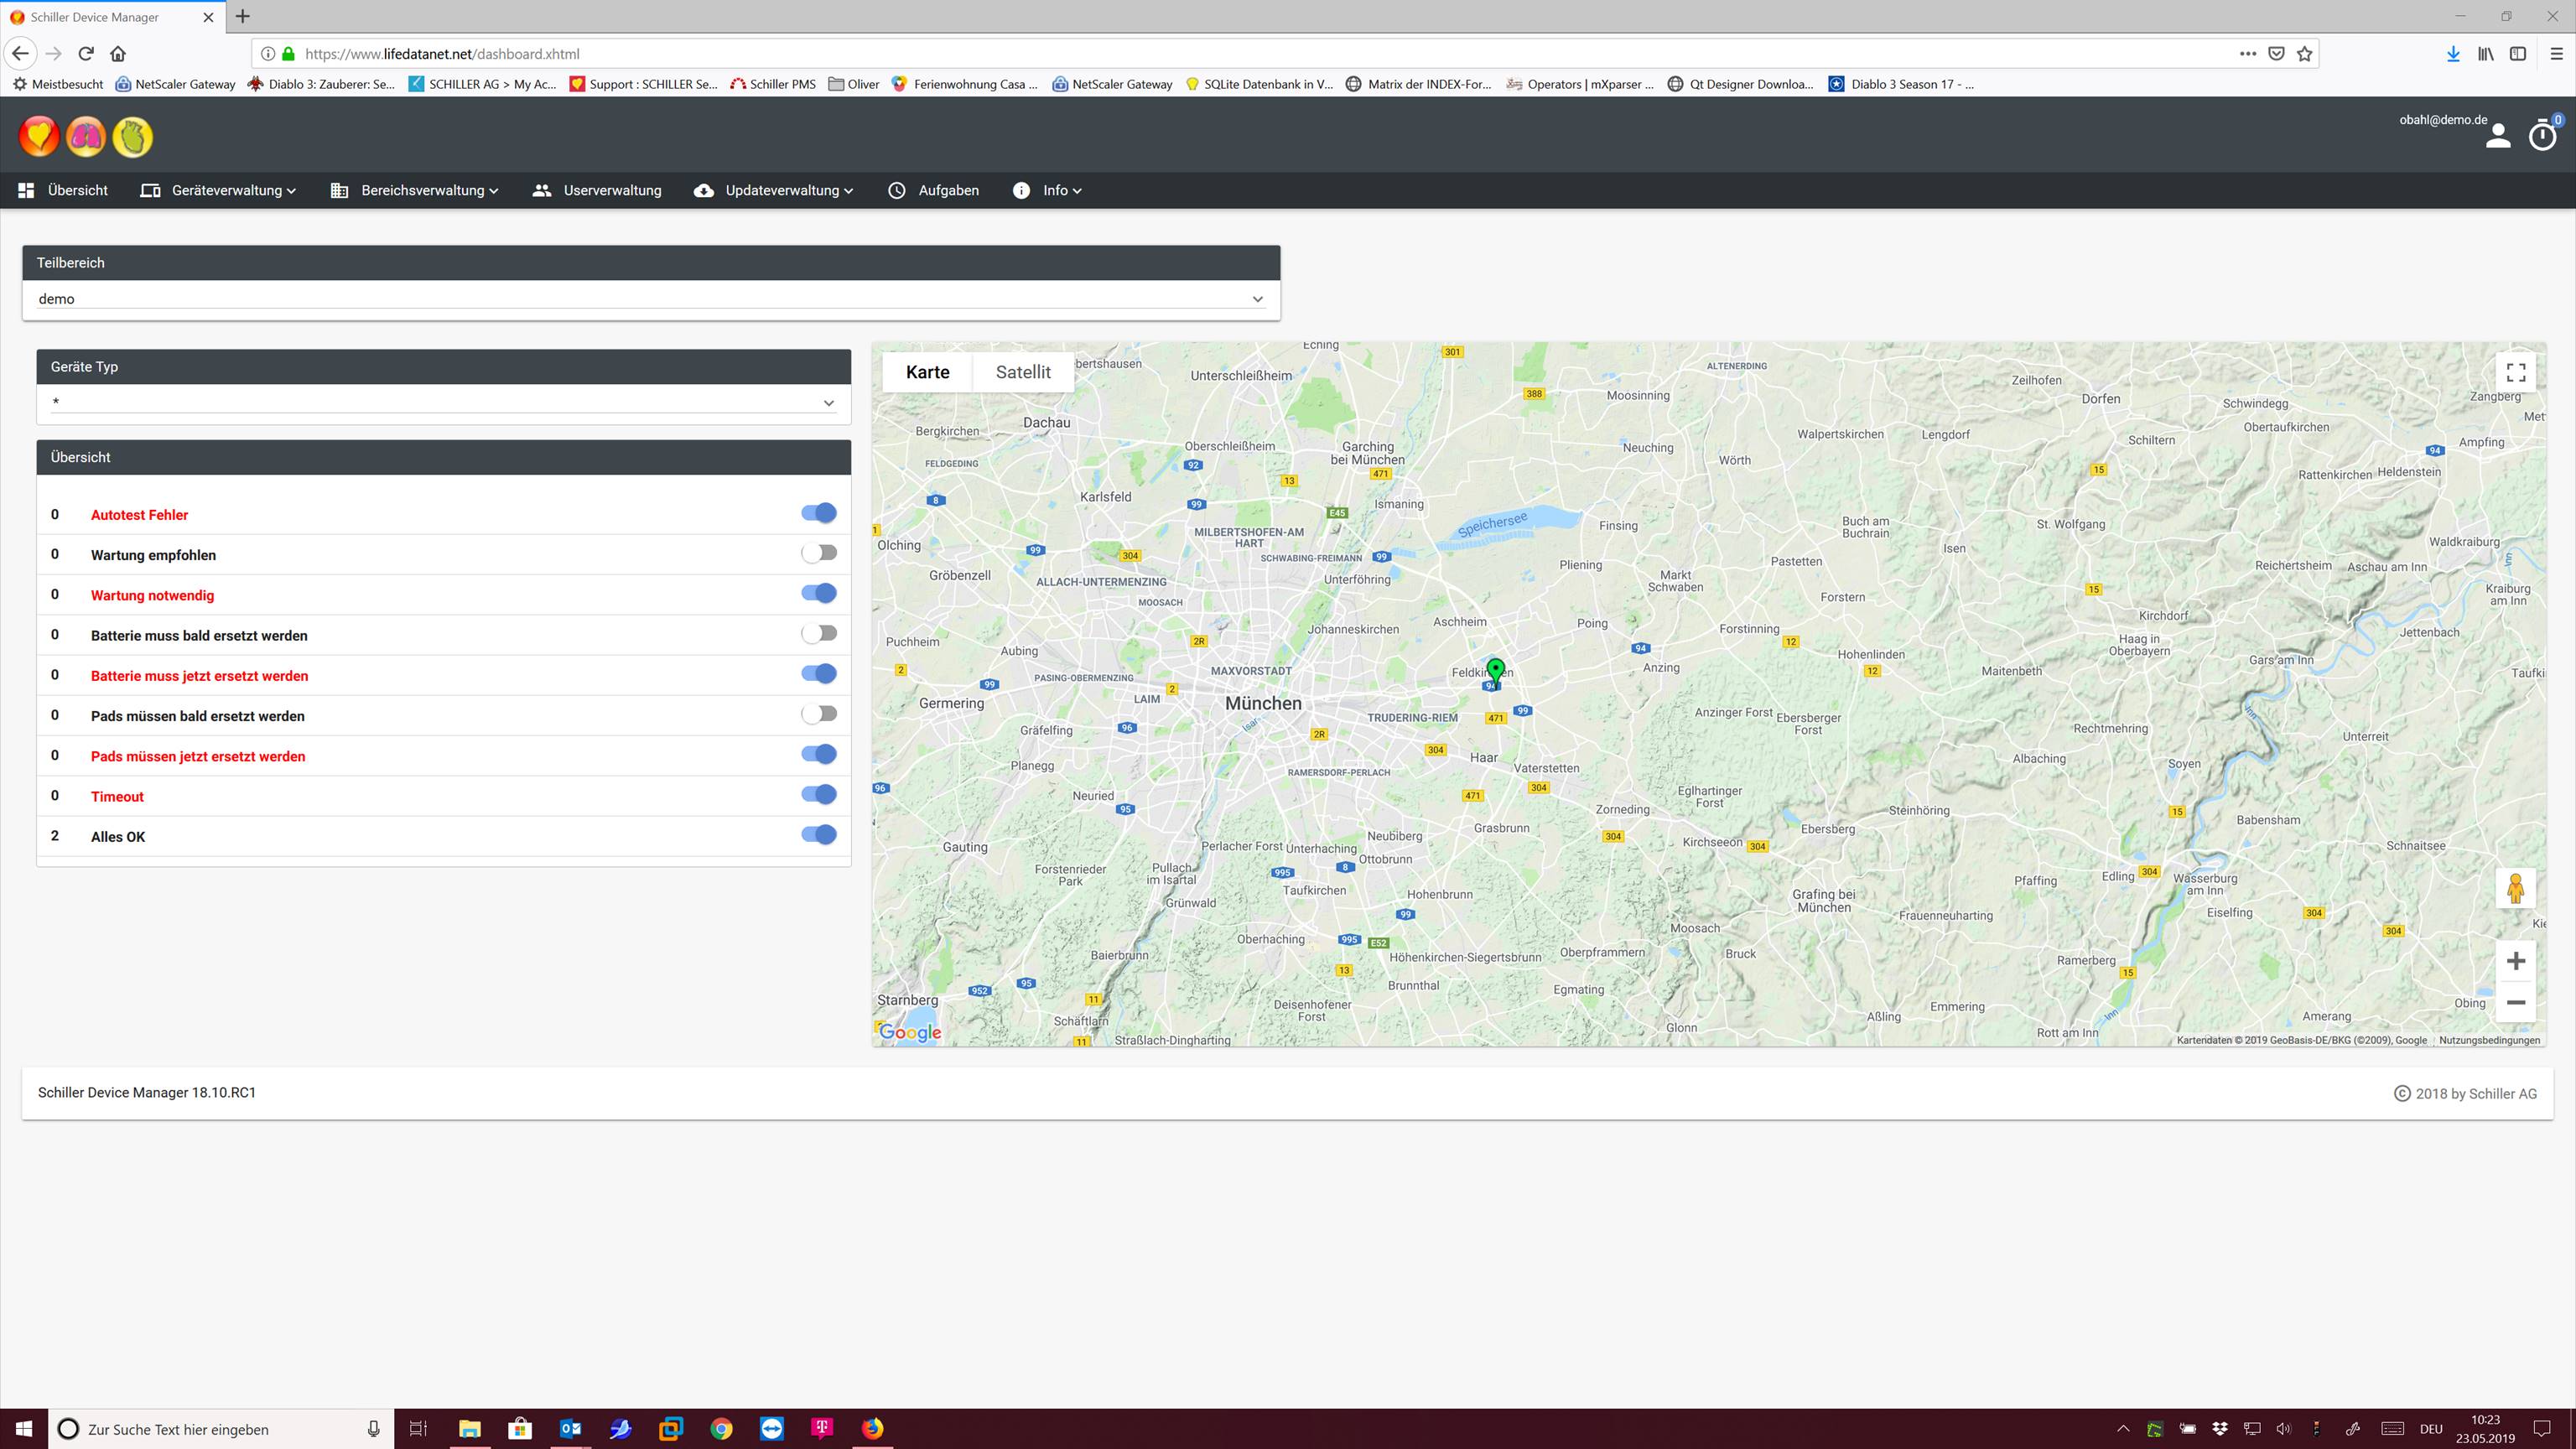The height and width of the screenshot is (1449, 2576).
Task: Toggle the Autotest Fehler switch
Action: click(x=819, y=513)
